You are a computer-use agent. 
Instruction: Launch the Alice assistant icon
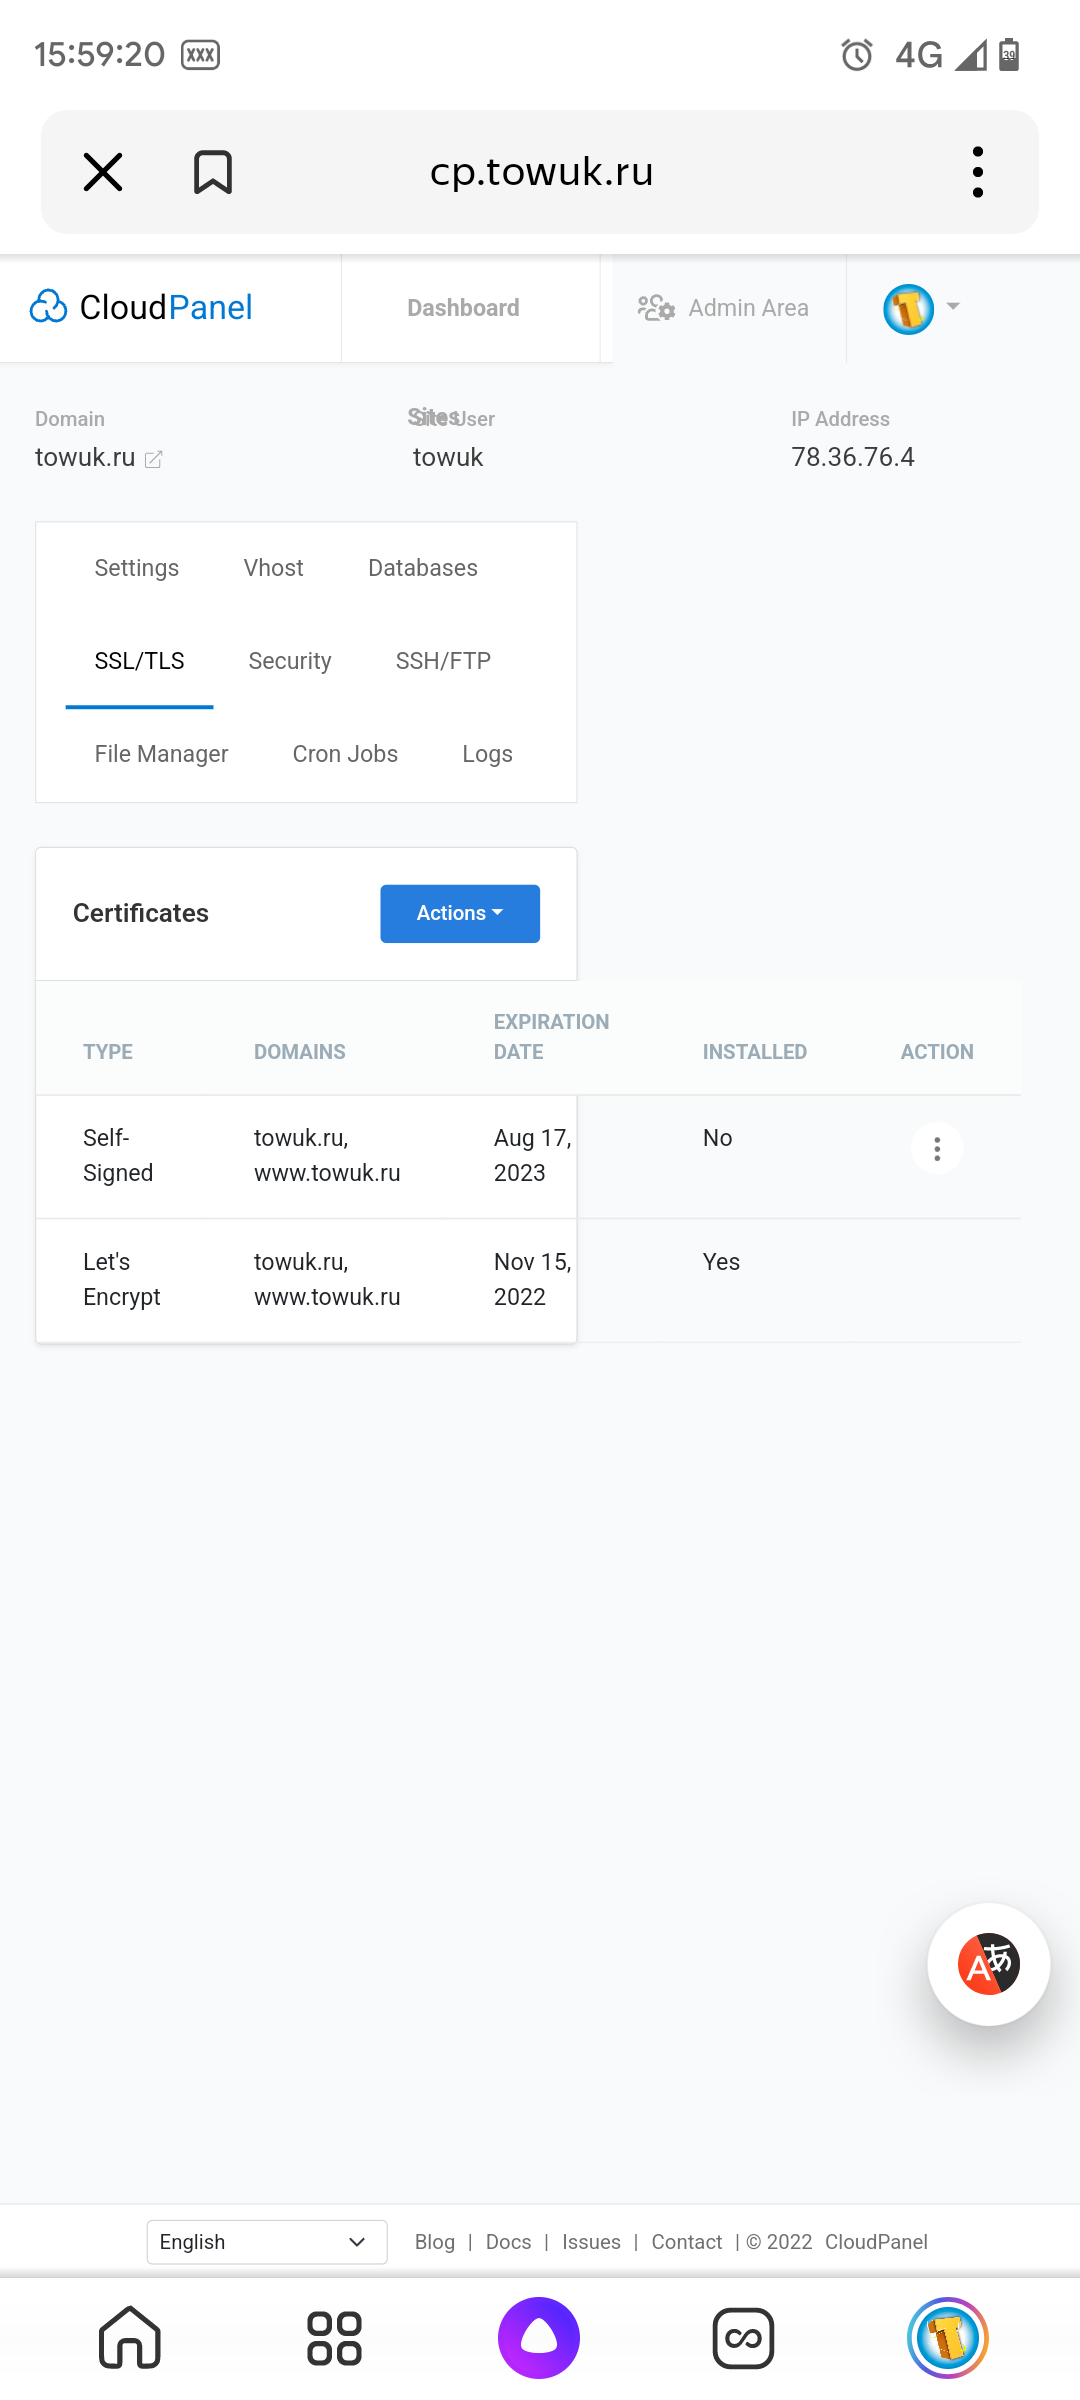pyautogui.click(x=539, y=2337)
